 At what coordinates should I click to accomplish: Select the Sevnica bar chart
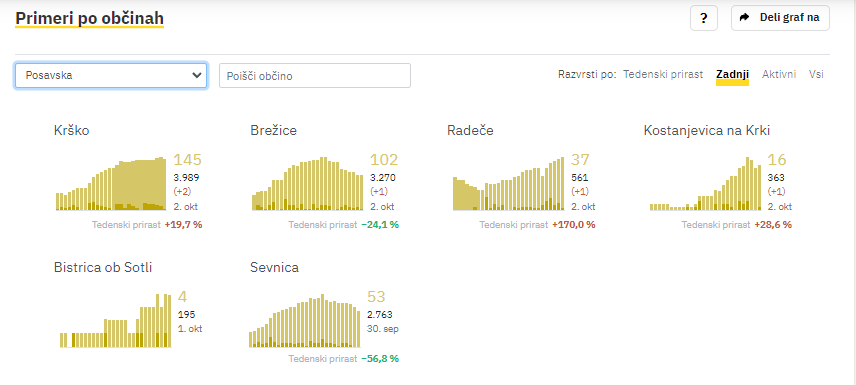(x=305, y=322)
